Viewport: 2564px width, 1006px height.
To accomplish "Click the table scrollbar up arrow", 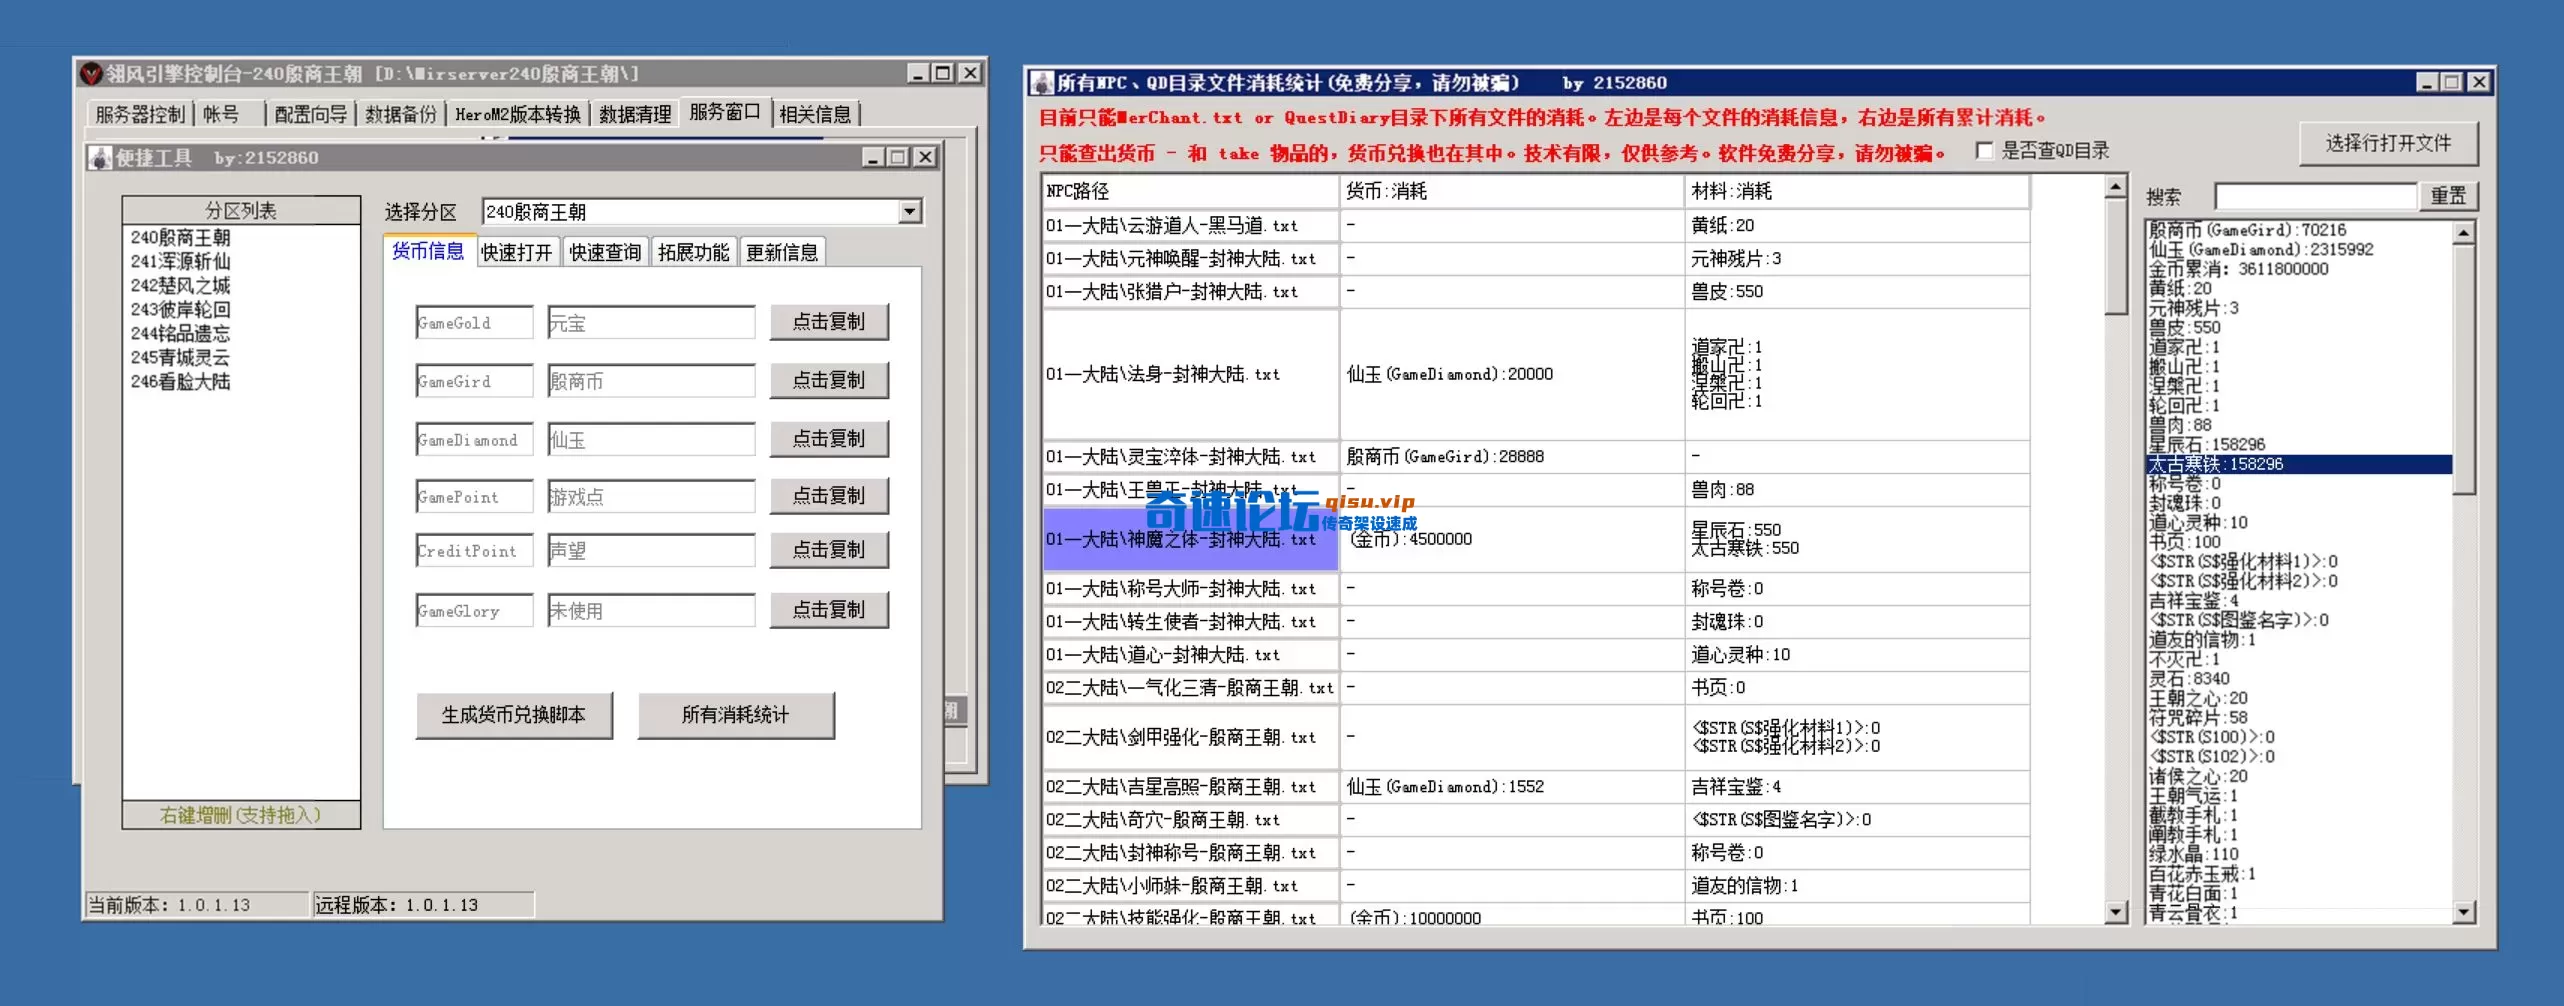I will (2115, 187).
